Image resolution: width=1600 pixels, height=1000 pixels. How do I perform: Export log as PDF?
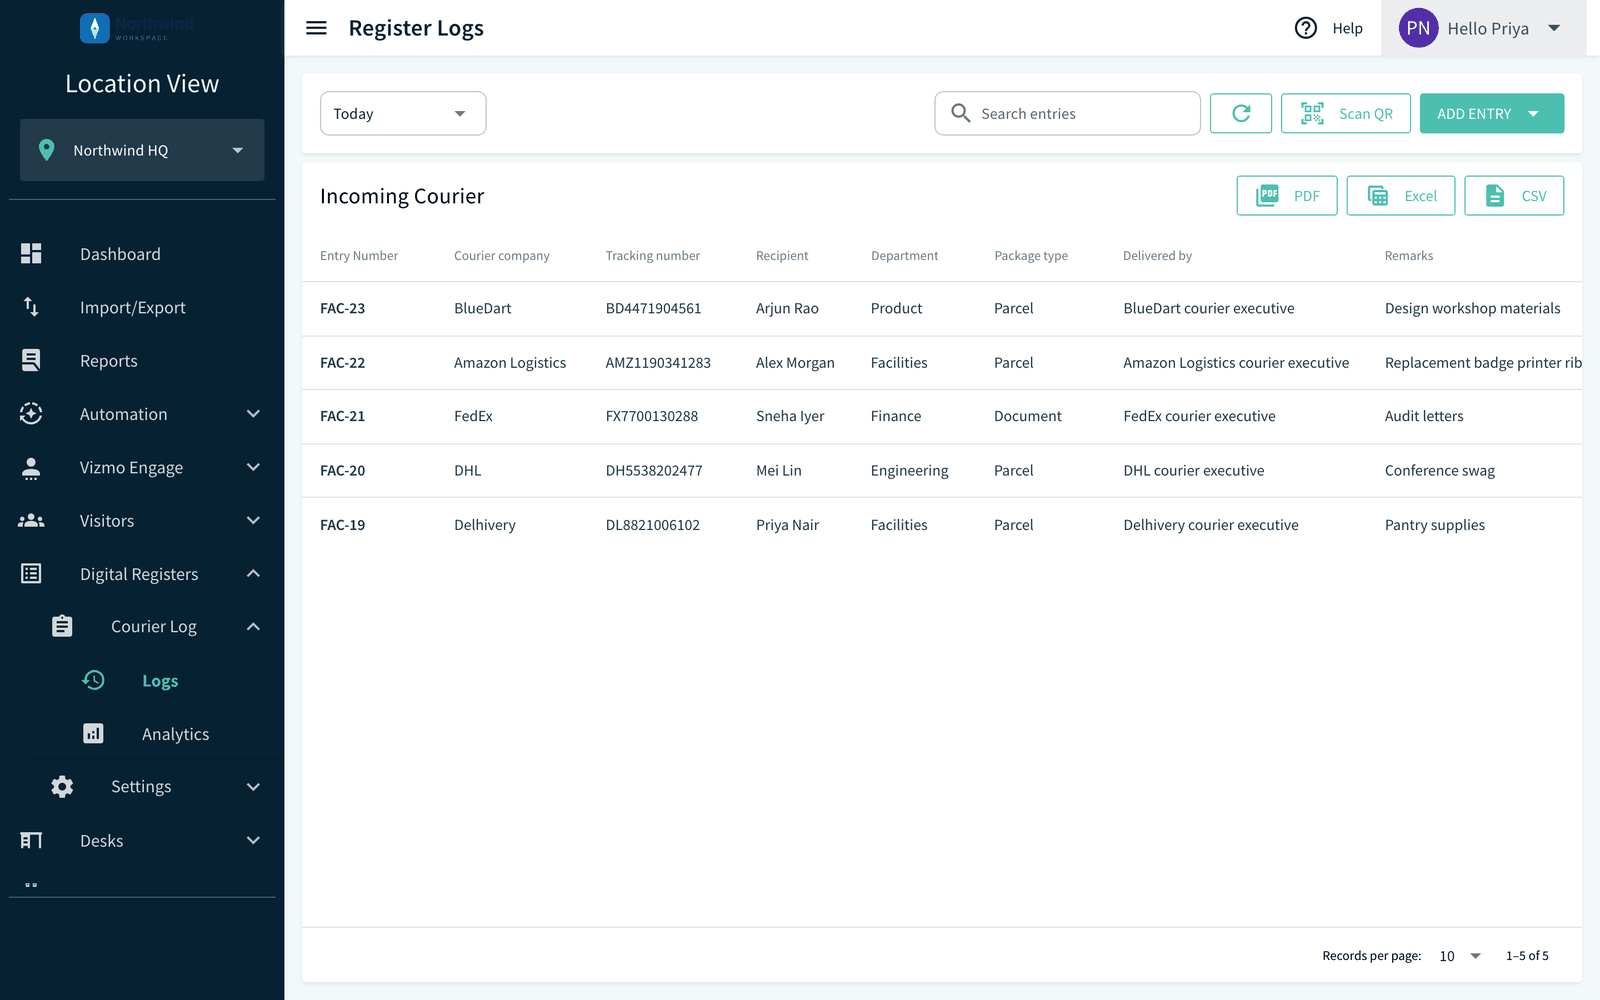pos(1287,196)
